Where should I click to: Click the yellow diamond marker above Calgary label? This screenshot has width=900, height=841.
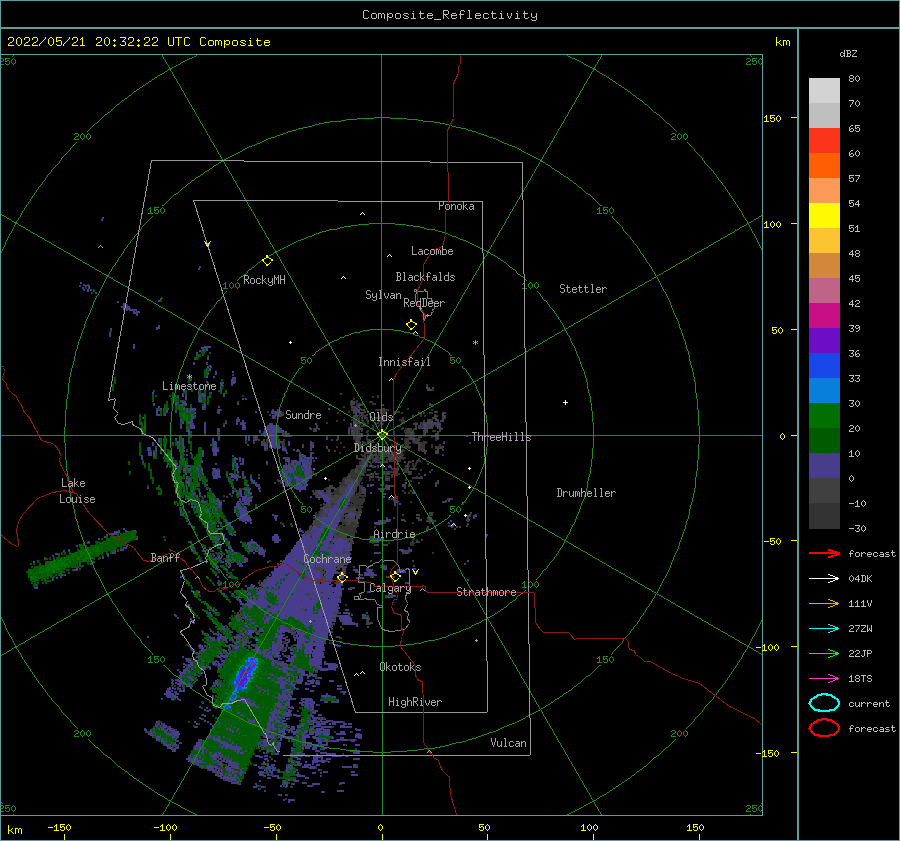pos(395,576)
